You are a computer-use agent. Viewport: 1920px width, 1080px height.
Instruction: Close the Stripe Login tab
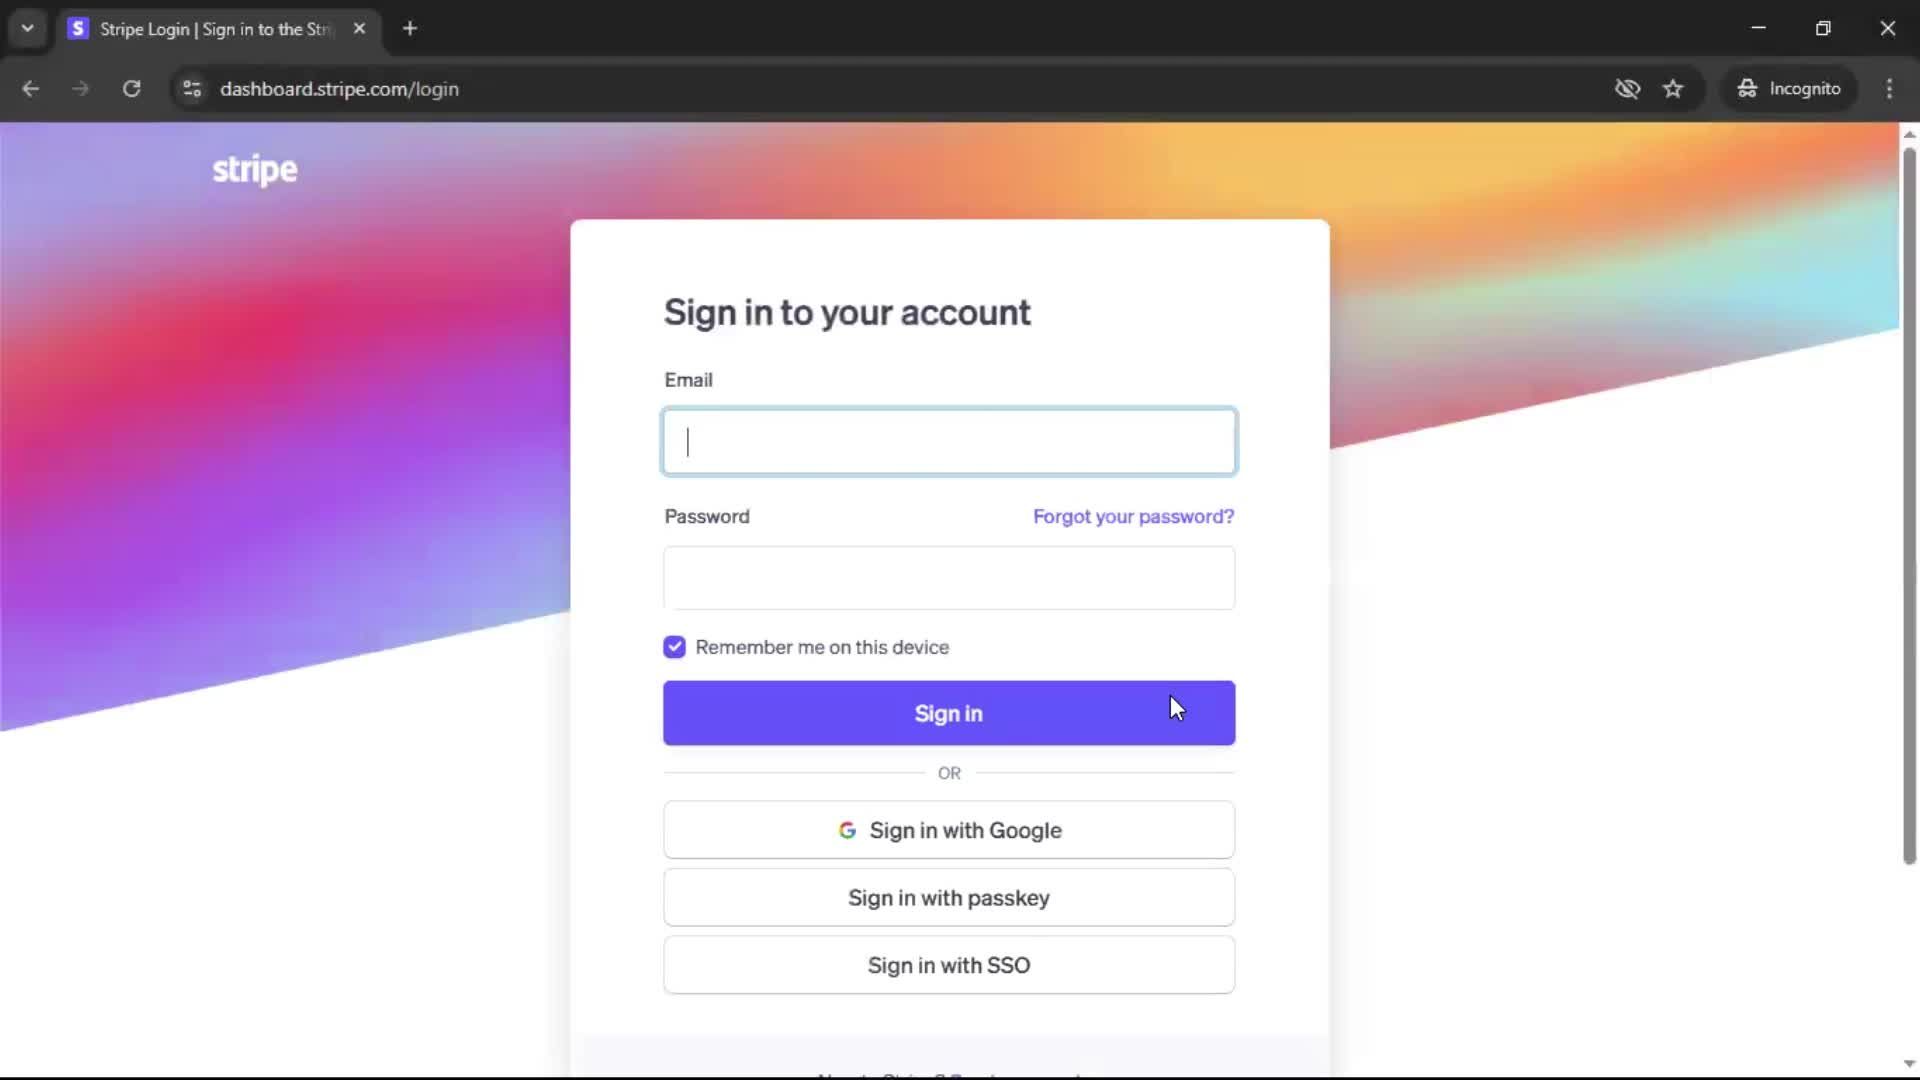point(359,29)
